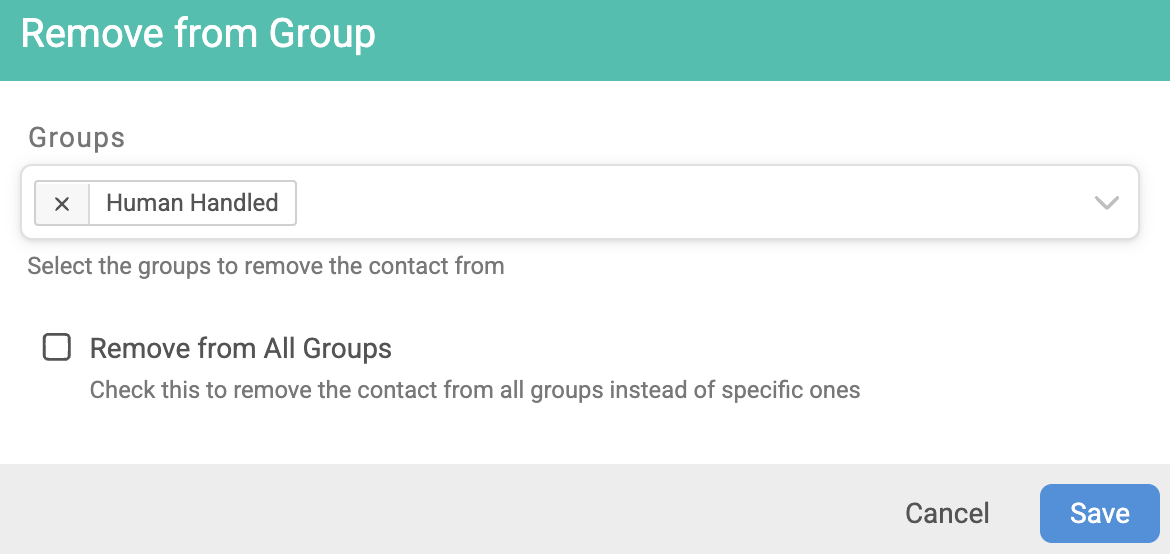Delete the Human Handled chip using the cross
The image size is (1170, 554).
(x=62, y=203)
